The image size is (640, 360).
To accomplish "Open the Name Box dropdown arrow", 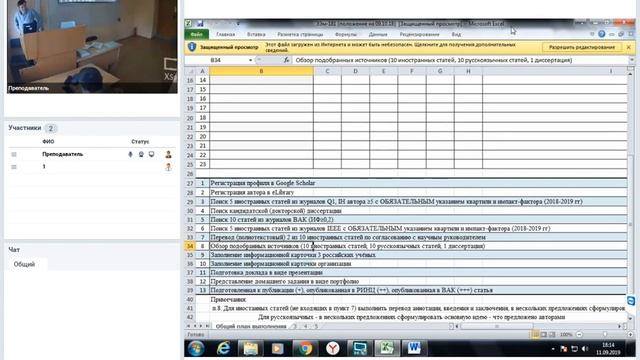I will click(250, 60).
